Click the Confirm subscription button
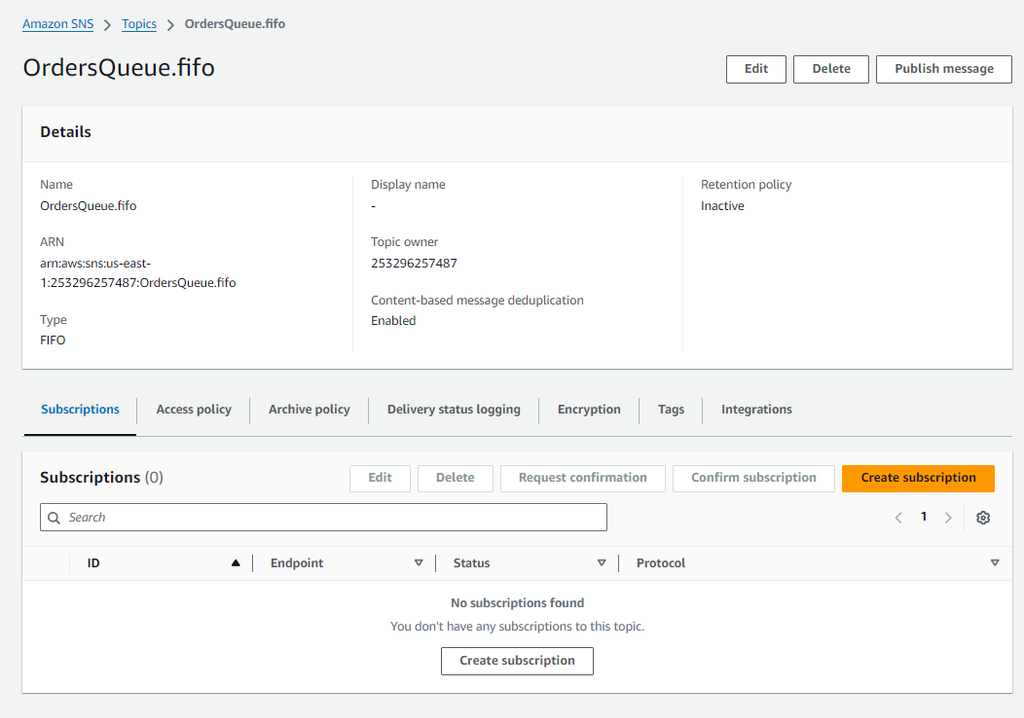This screenshot has width=1024, height=718. point(753,478)
